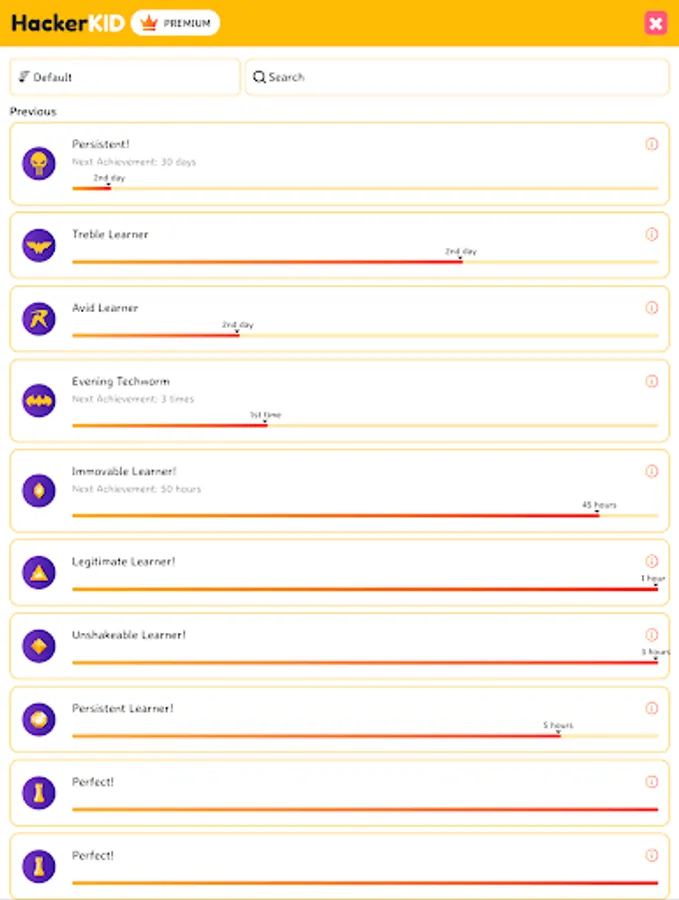
Task: Click the Treble Learner badge icon
Action: pos(39,245)
